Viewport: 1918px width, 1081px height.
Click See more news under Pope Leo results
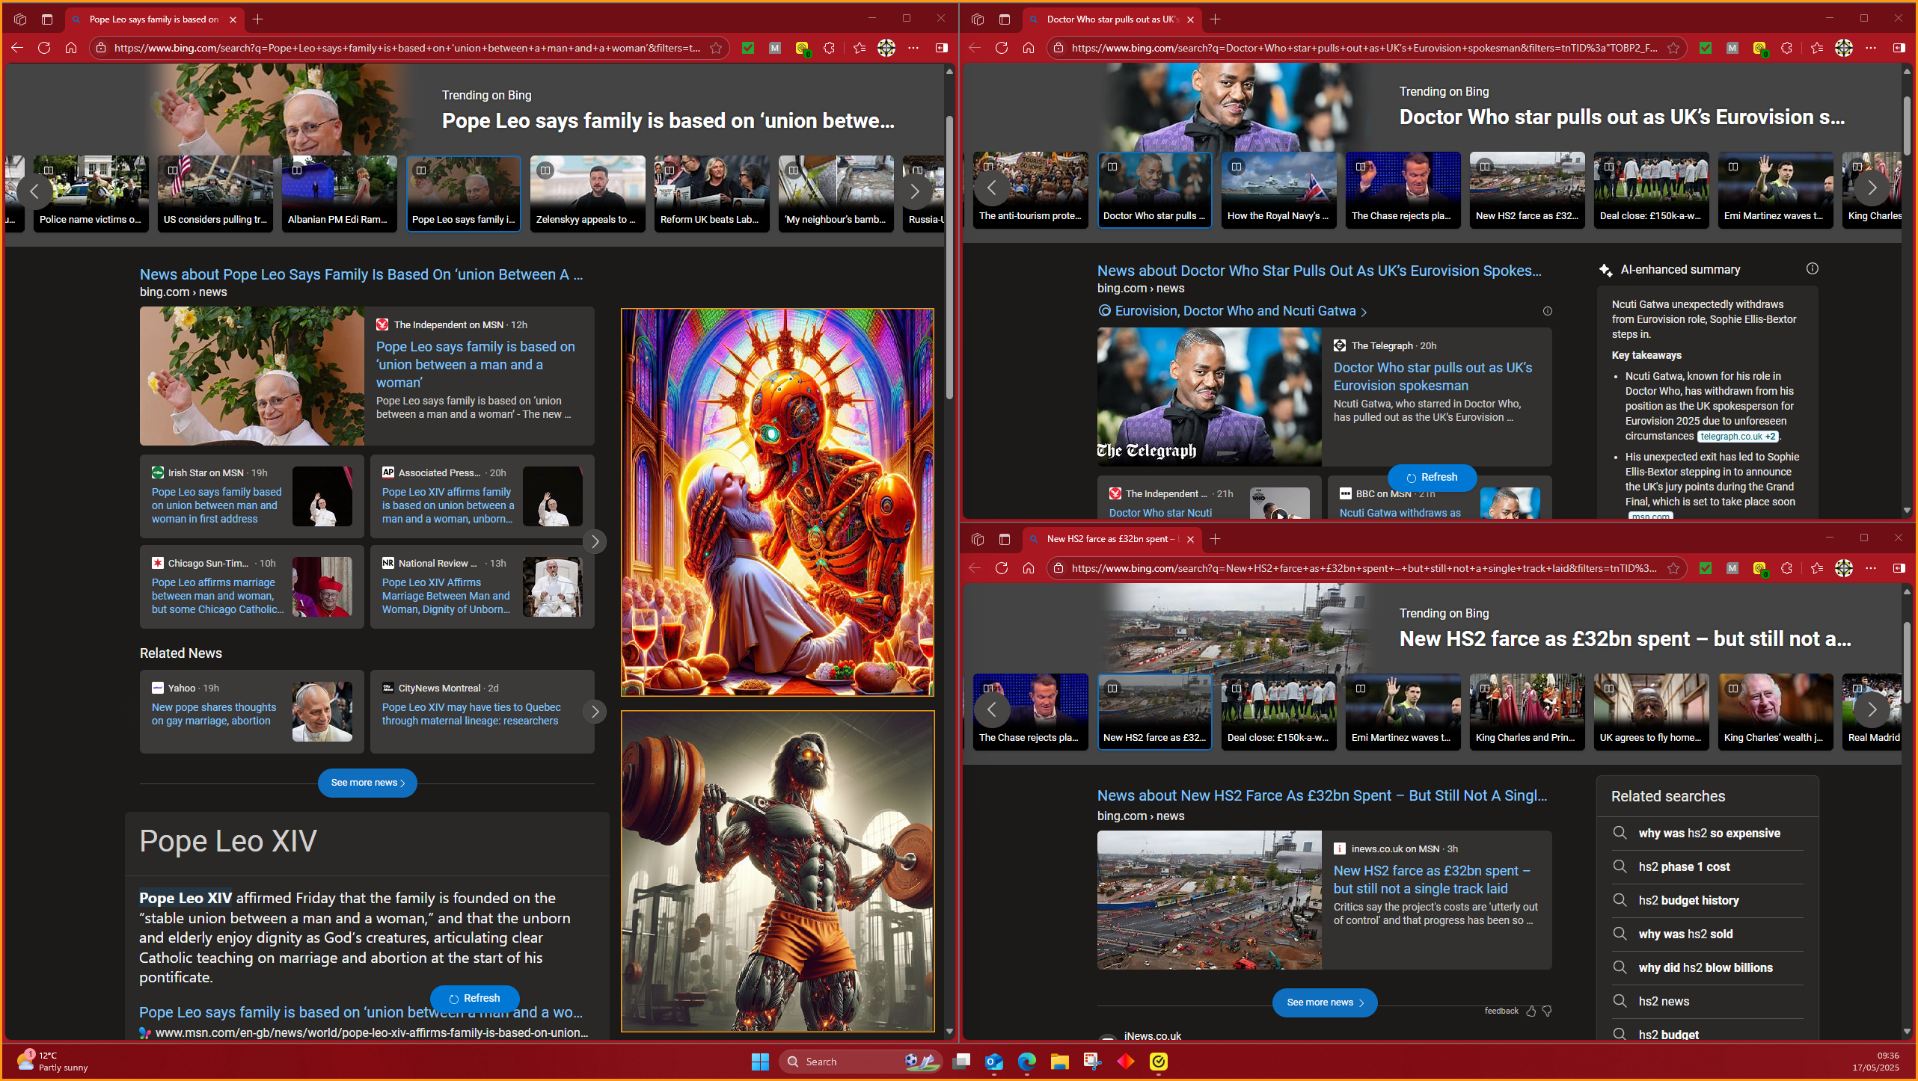click(367, 783)
